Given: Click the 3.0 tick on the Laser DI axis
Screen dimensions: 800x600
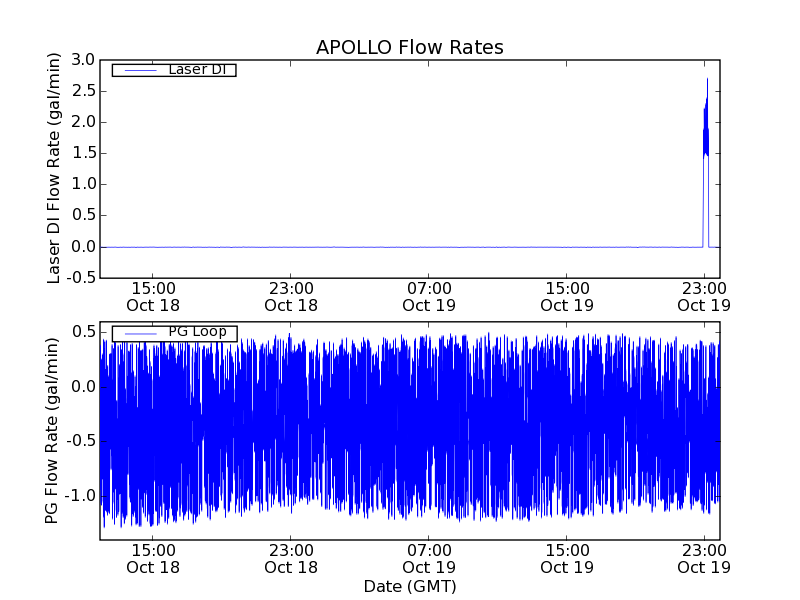Looking at the screenshot, I should click(x=80, y=61).
